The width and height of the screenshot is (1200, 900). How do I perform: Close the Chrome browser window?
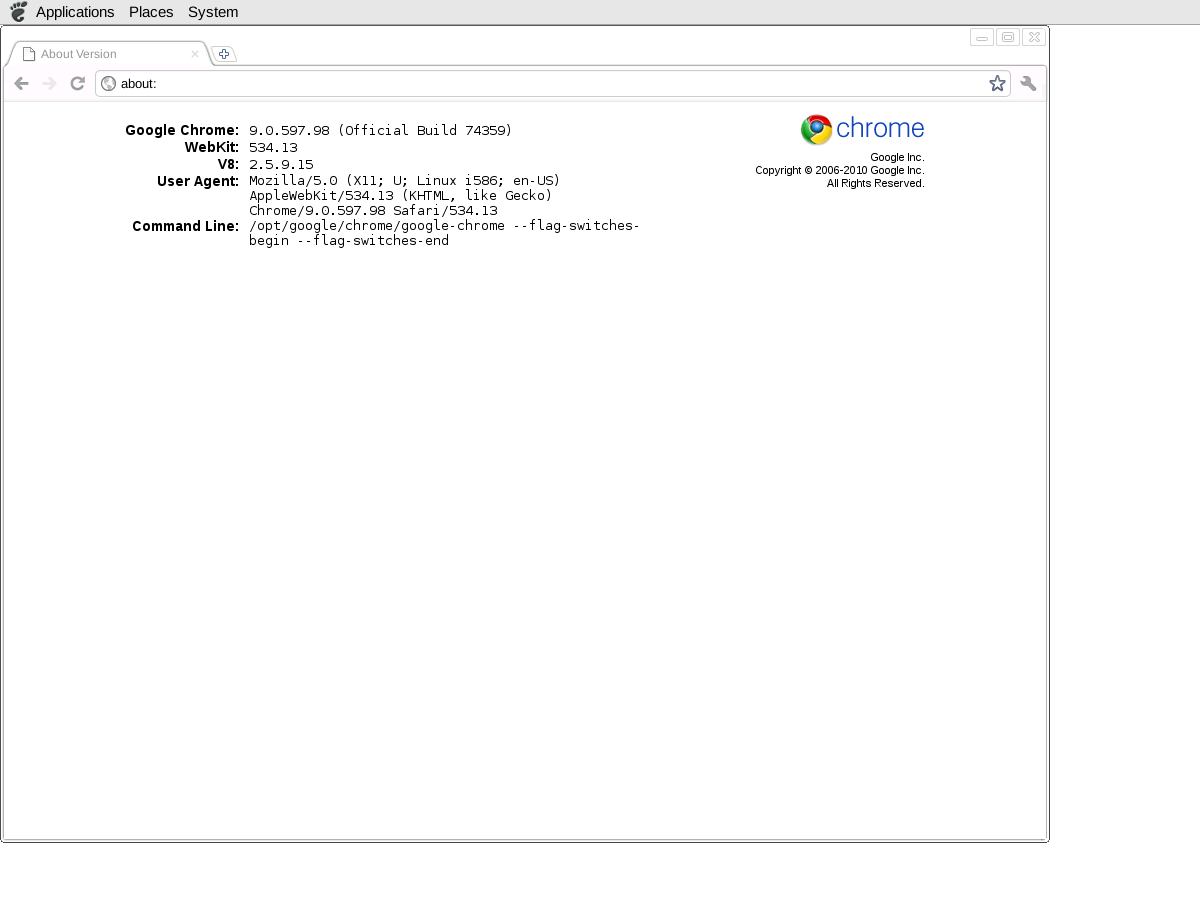[1034, 38]
